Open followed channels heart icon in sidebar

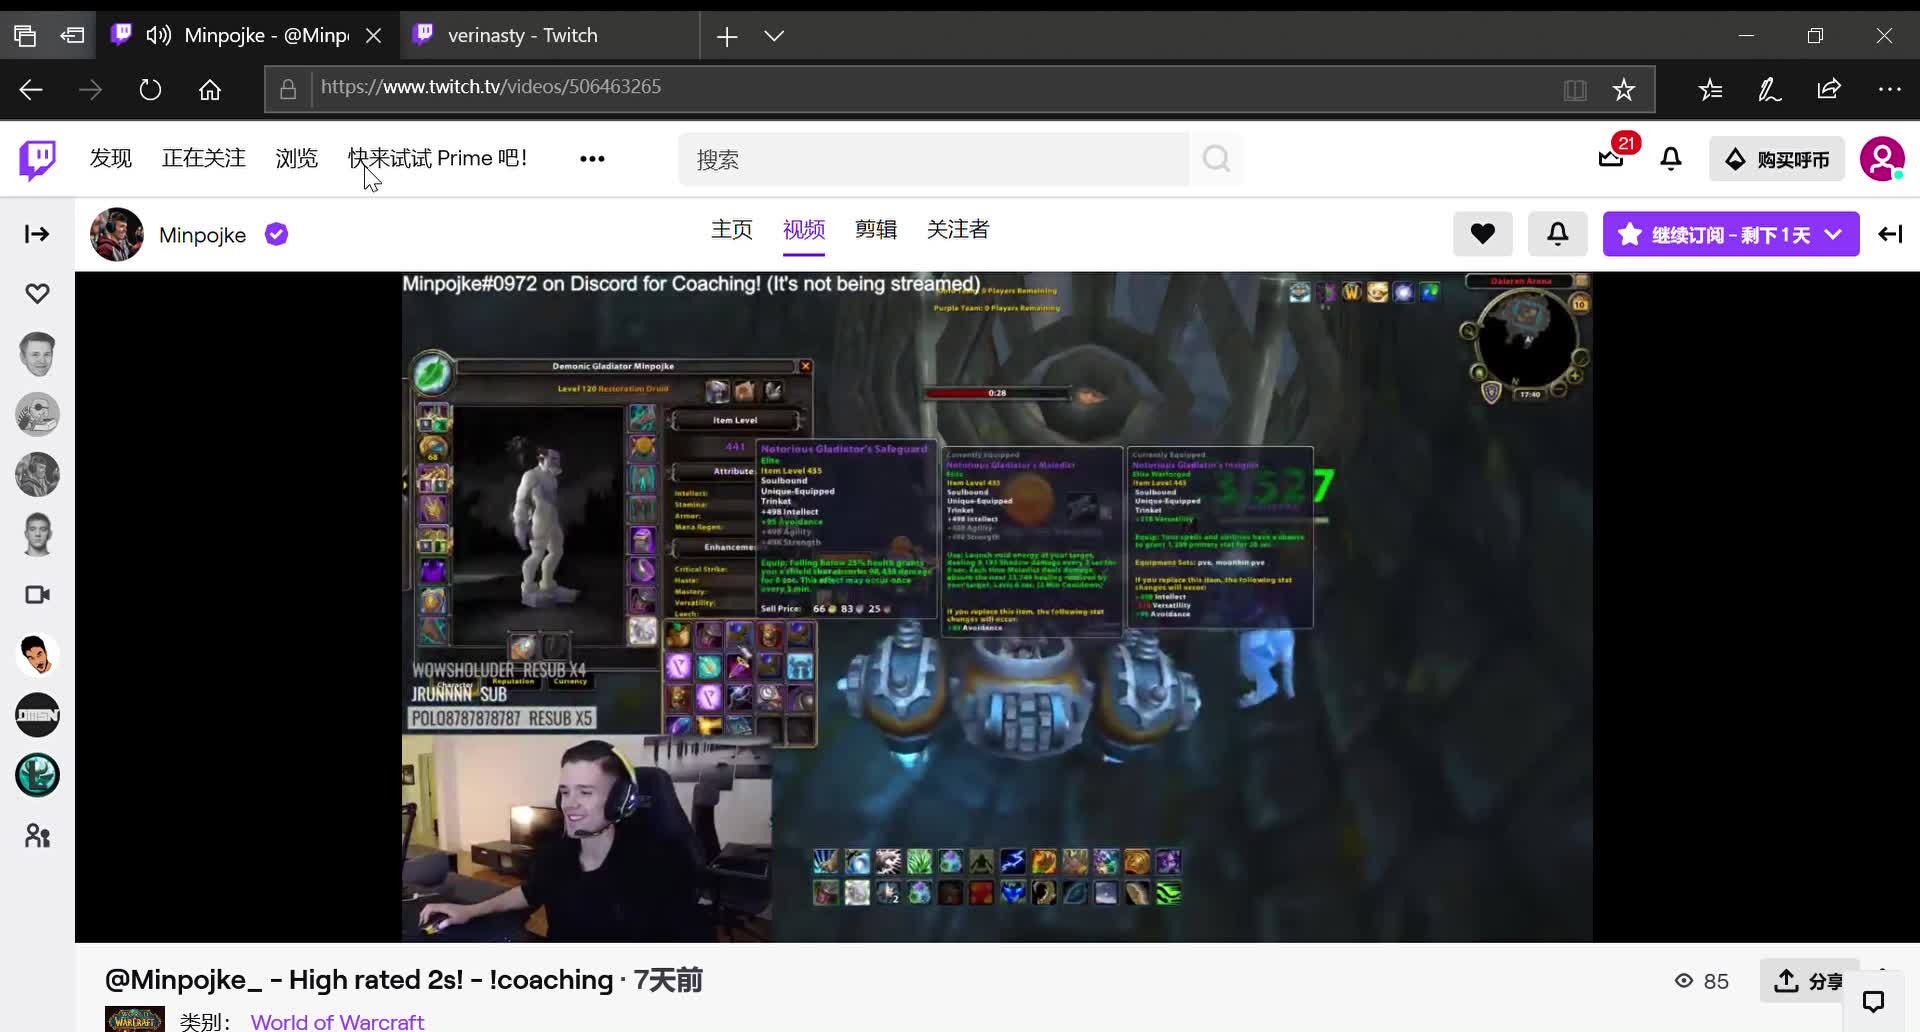point(37,294)
